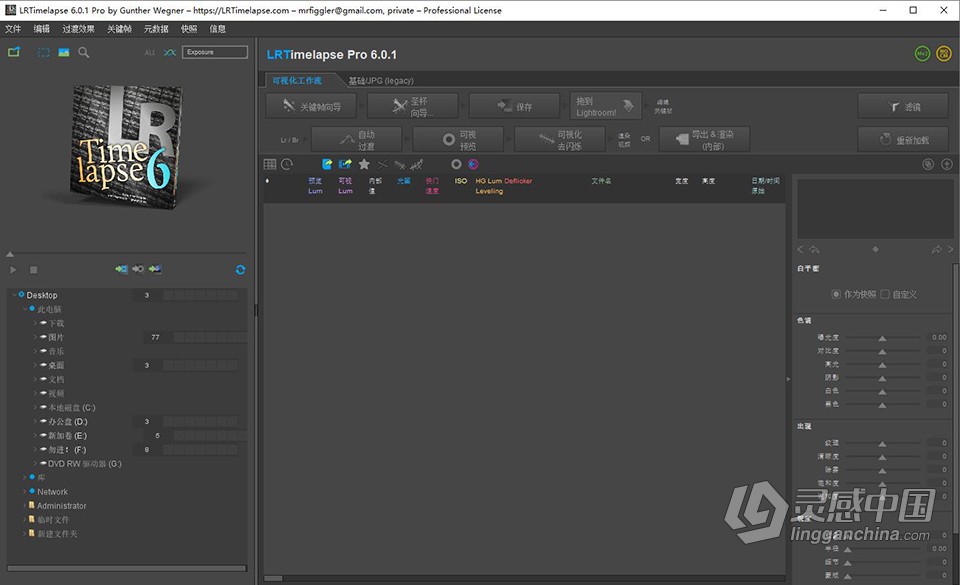Click the blue crossed curves icon

170,53
